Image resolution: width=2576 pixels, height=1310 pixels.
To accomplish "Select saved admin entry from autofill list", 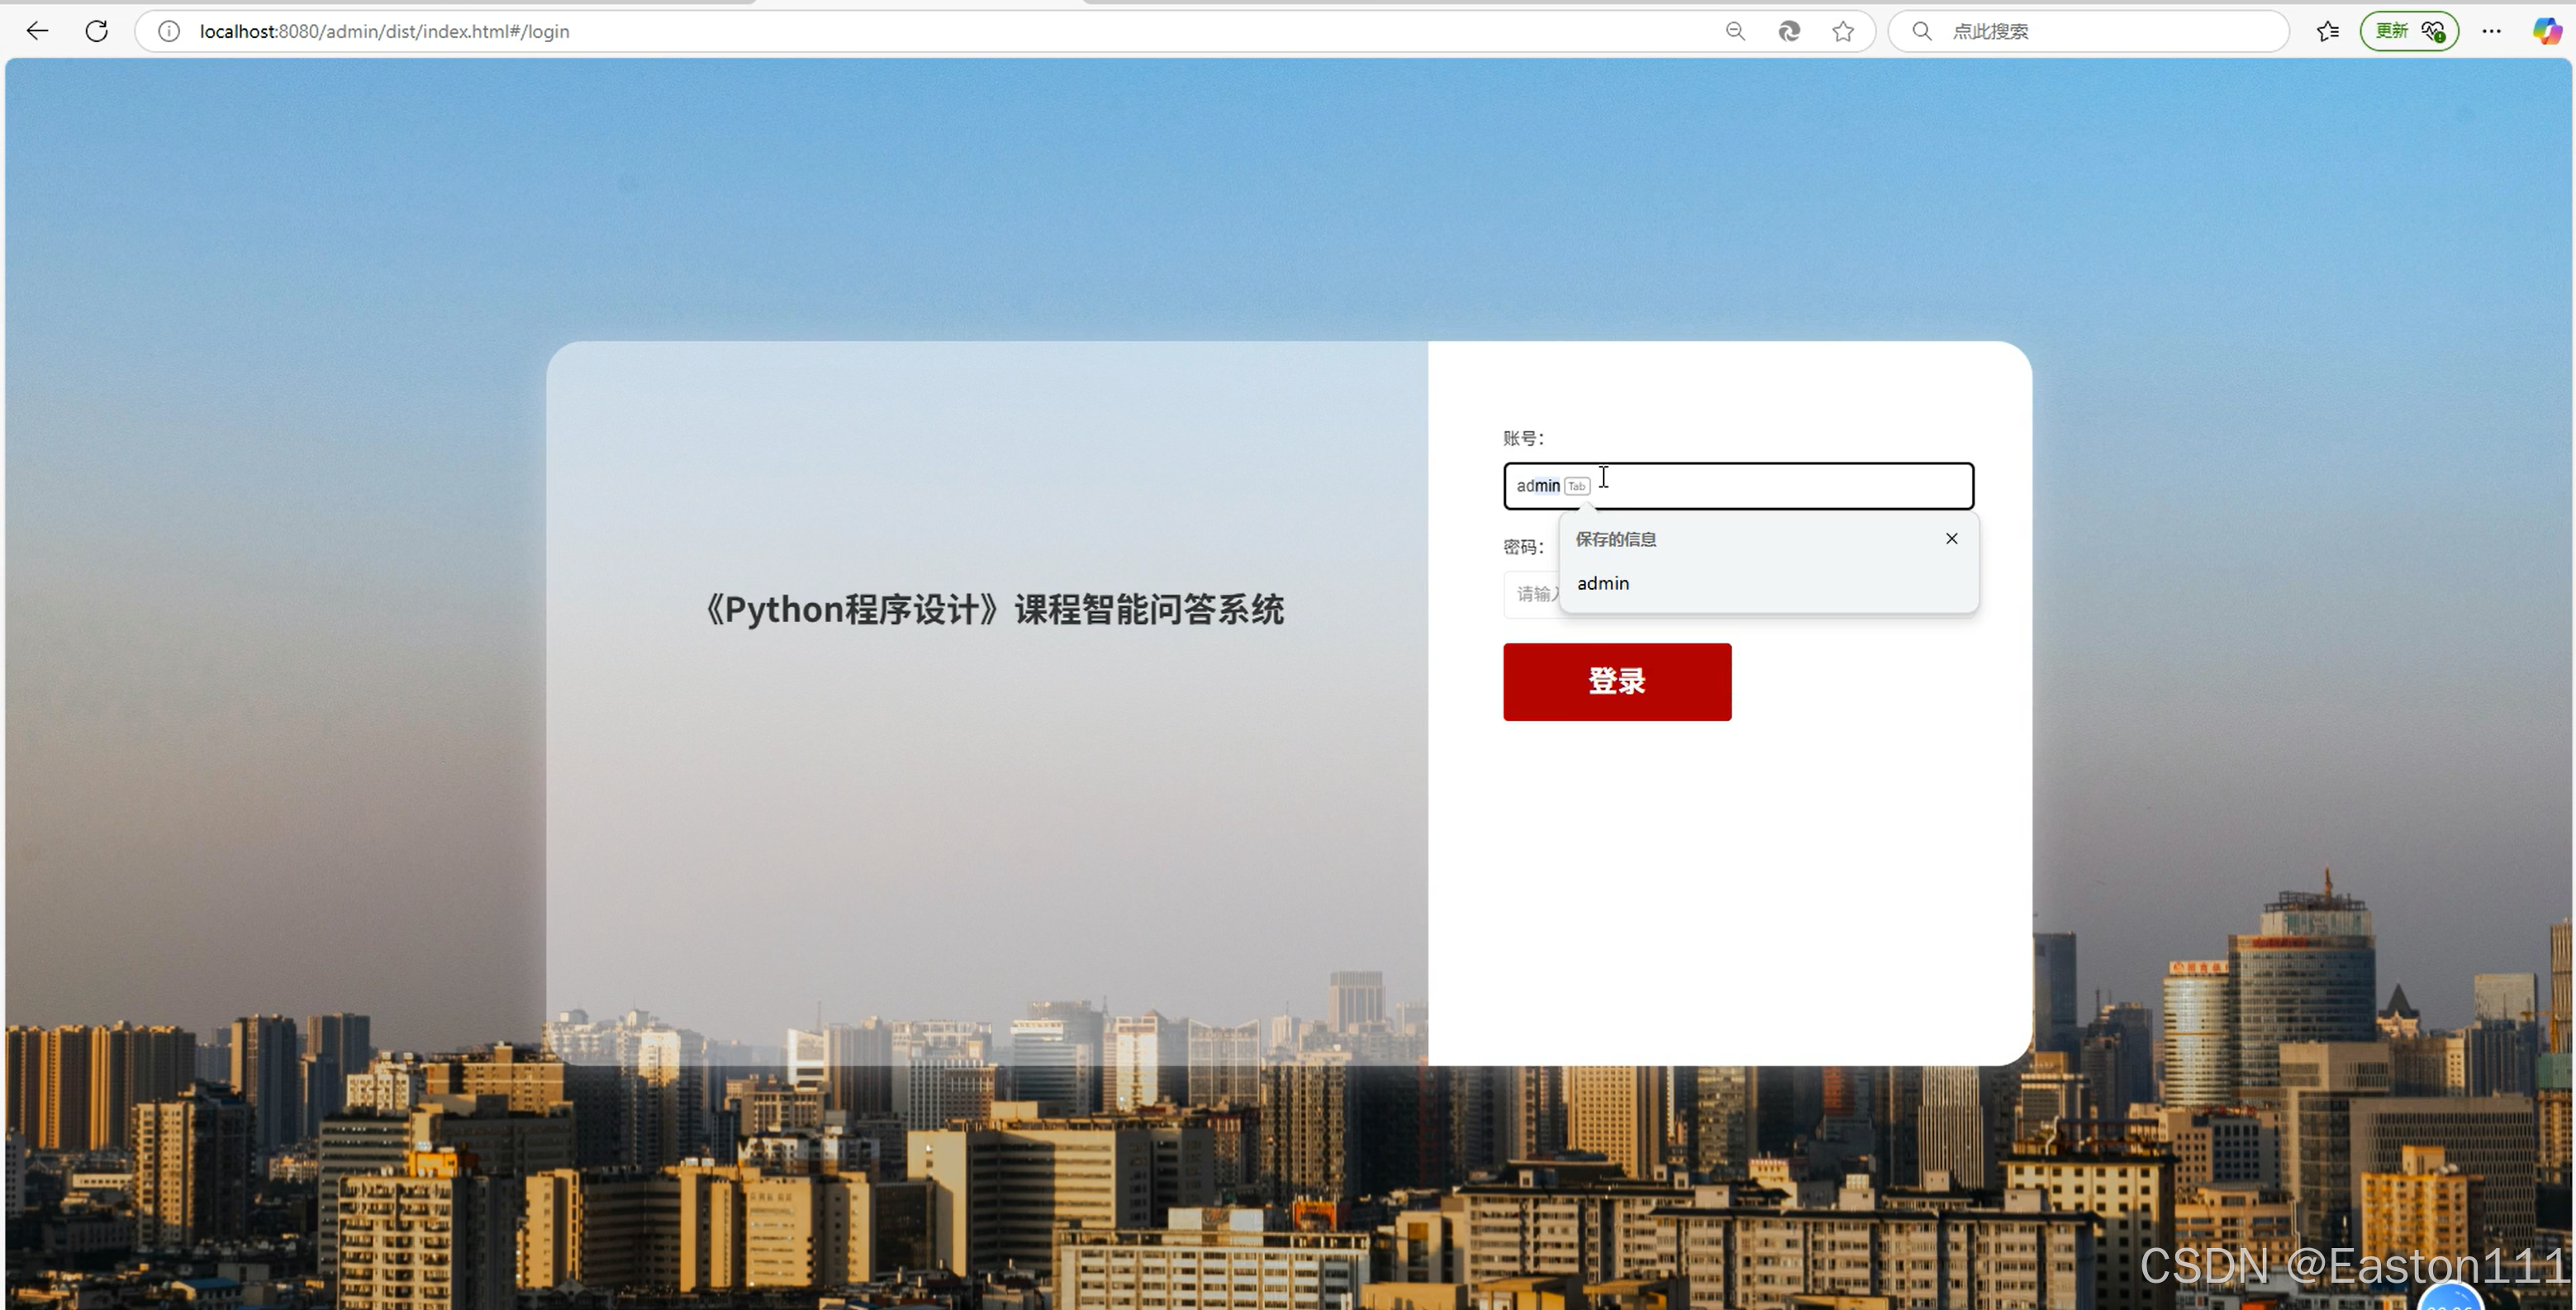I will pyautogui.click(x=1603, y=583).
